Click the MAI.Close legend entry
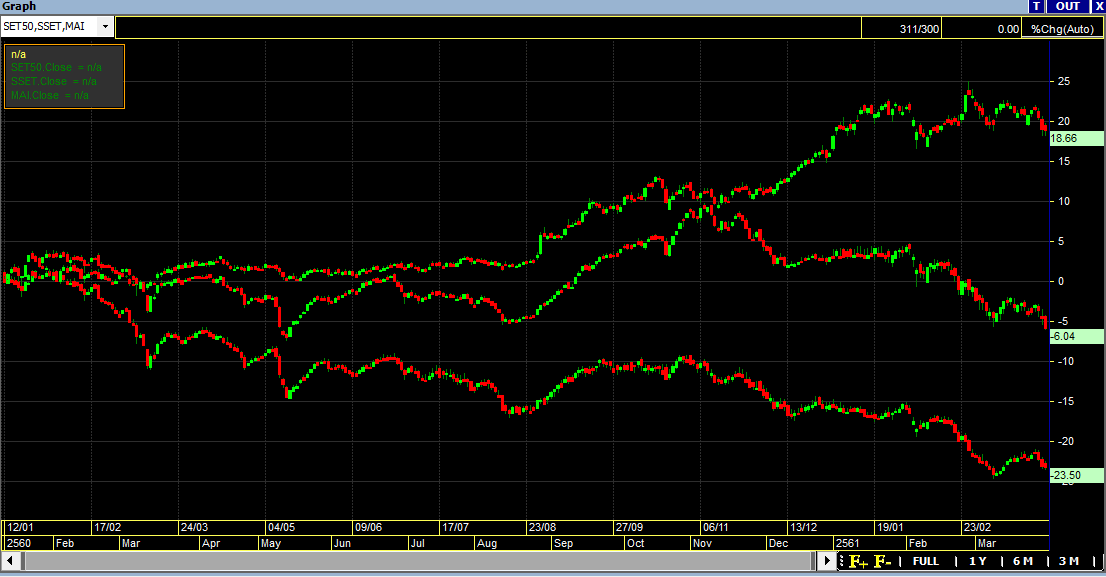This screenshot has height=577, width=1106. pyautogui.click(x=49, y=95)
